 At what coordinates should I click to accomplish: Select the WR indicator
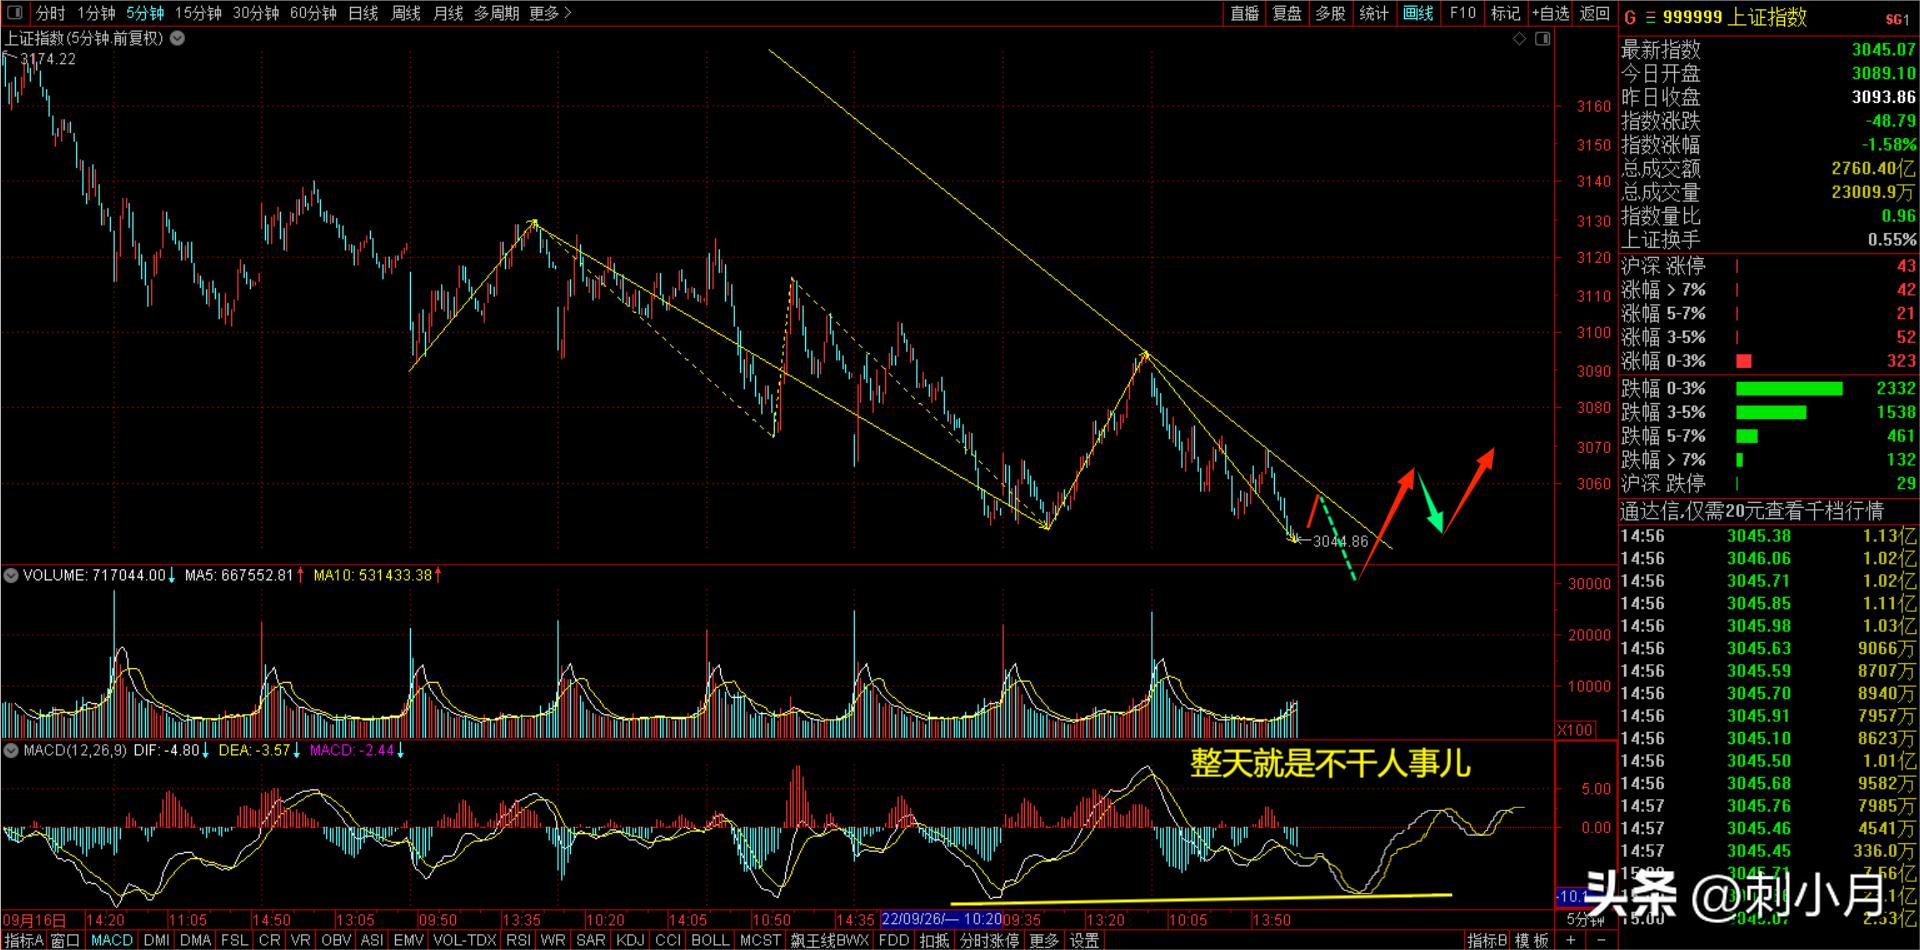(x=553, y=940)
